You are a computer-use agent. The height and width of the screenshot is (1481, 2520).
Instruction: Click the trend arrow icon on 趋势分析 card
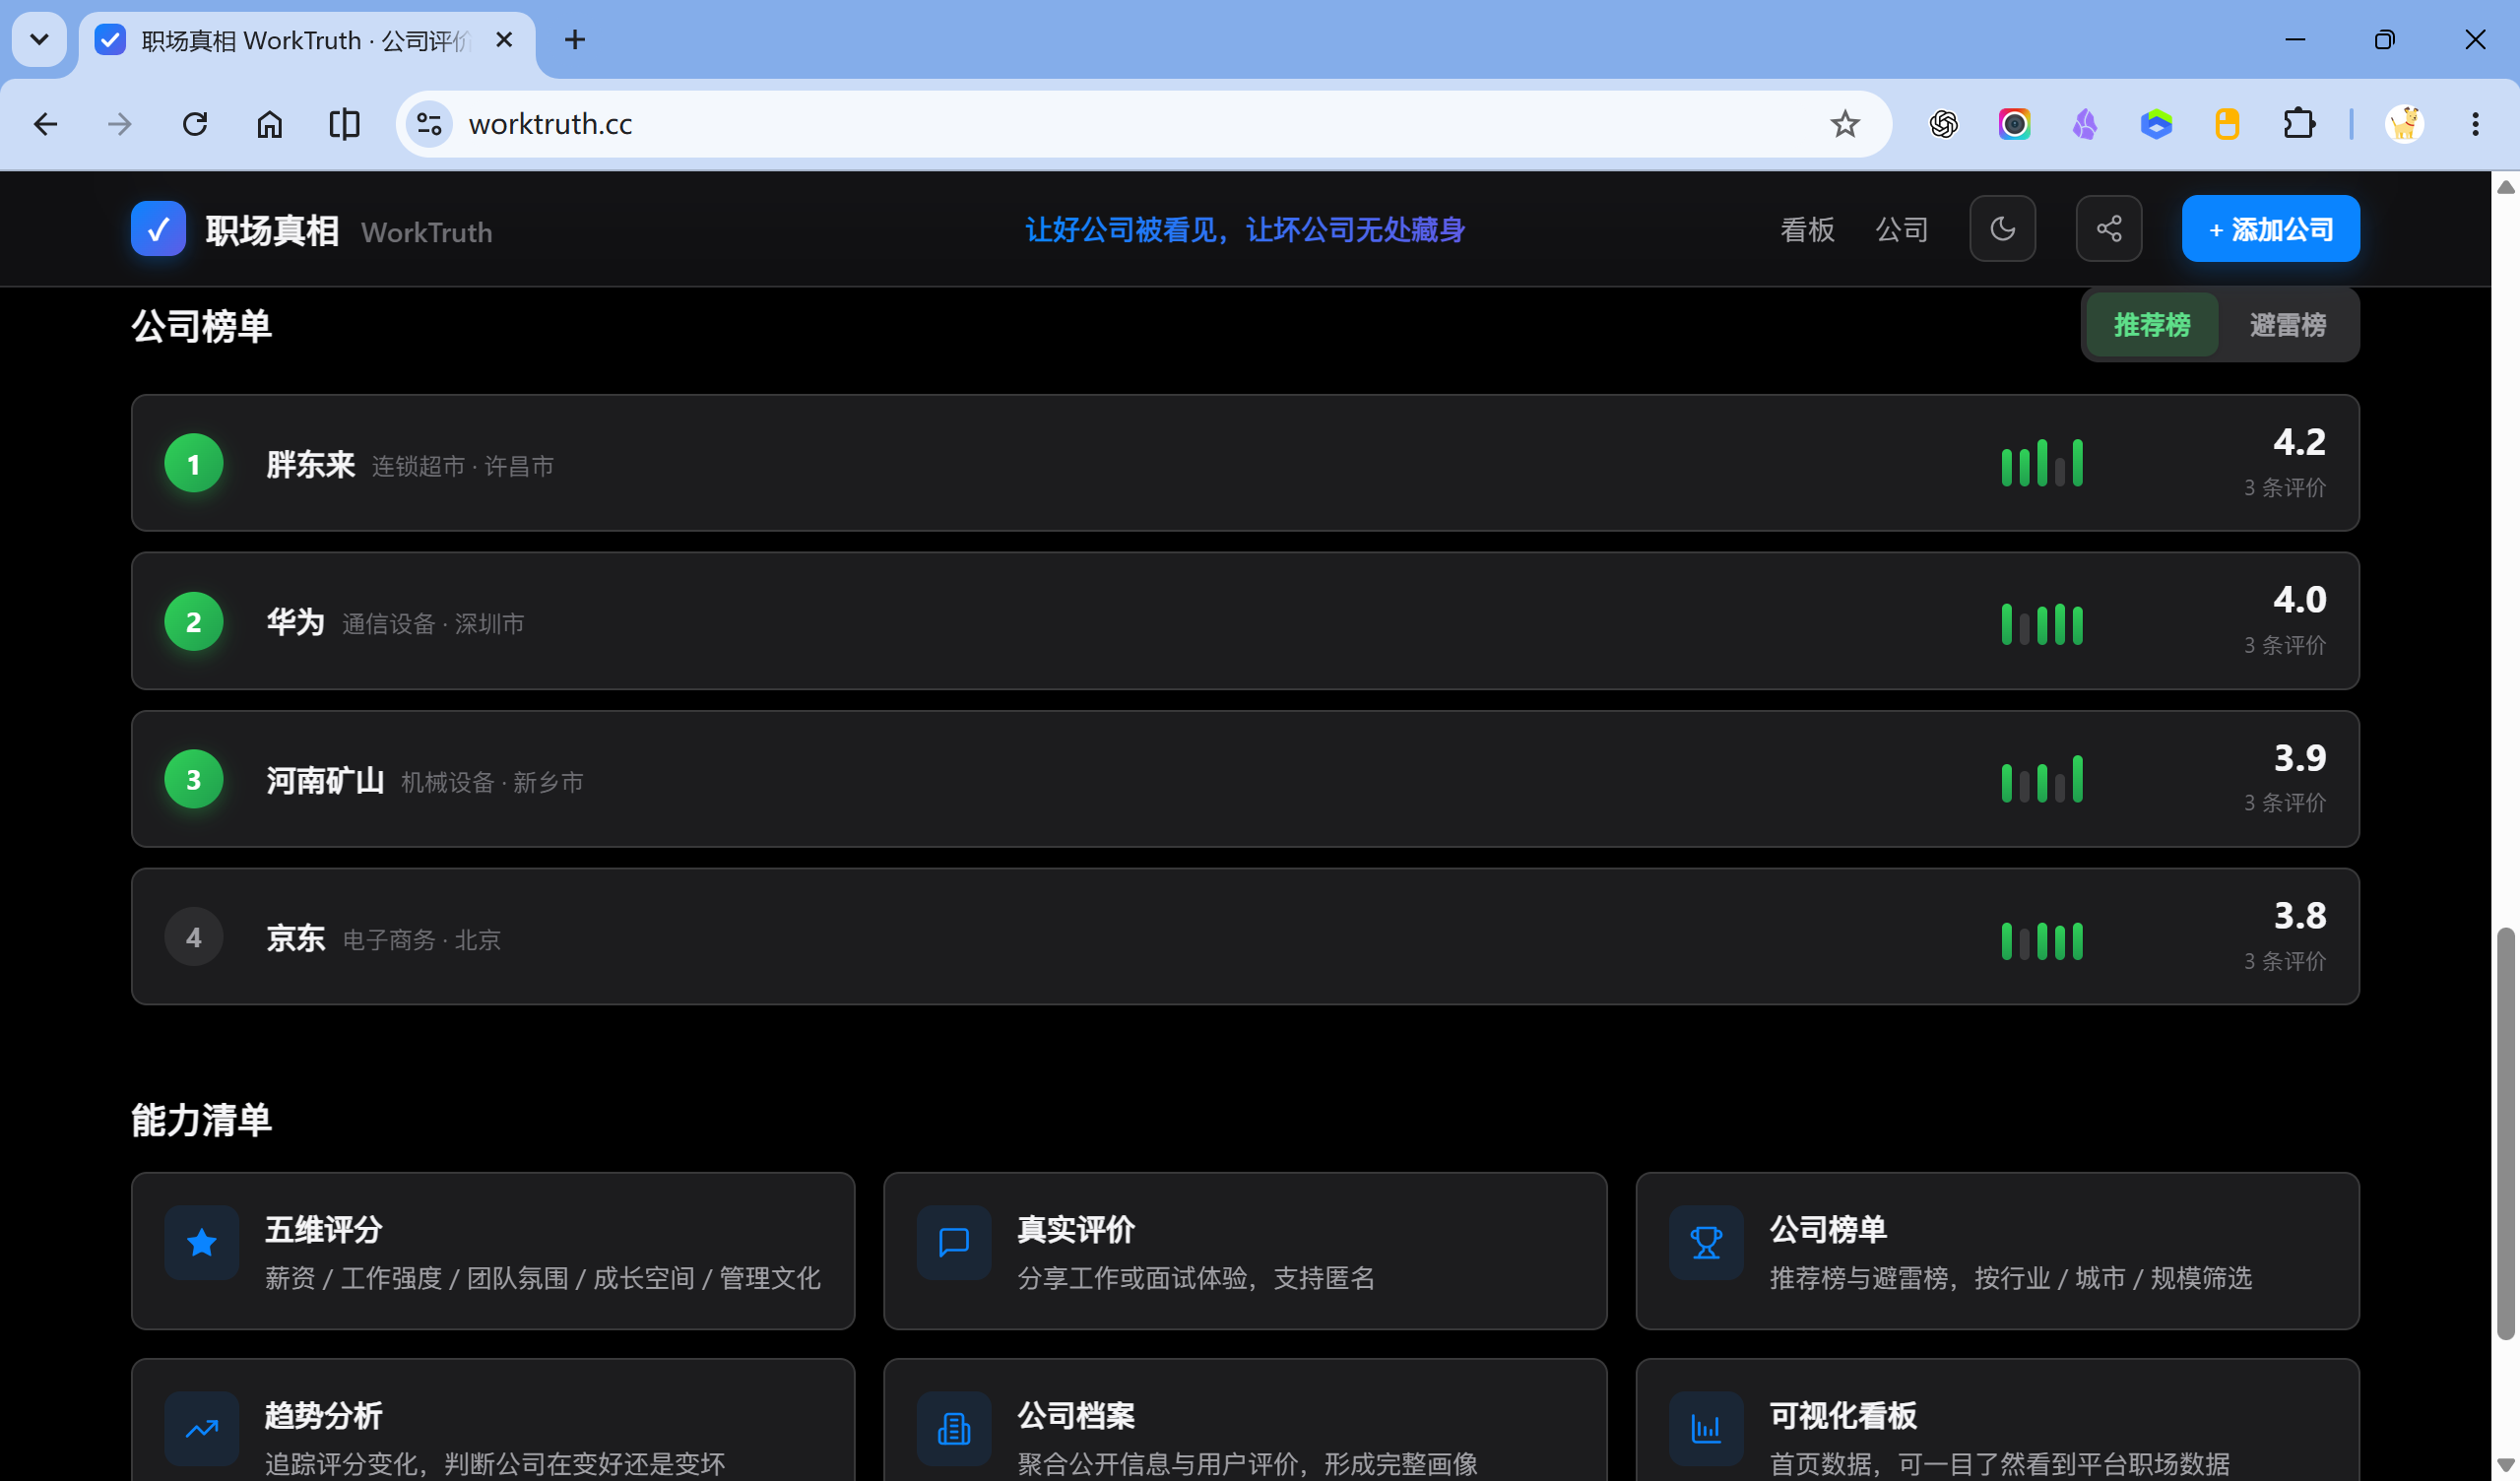coord(201,1429)
